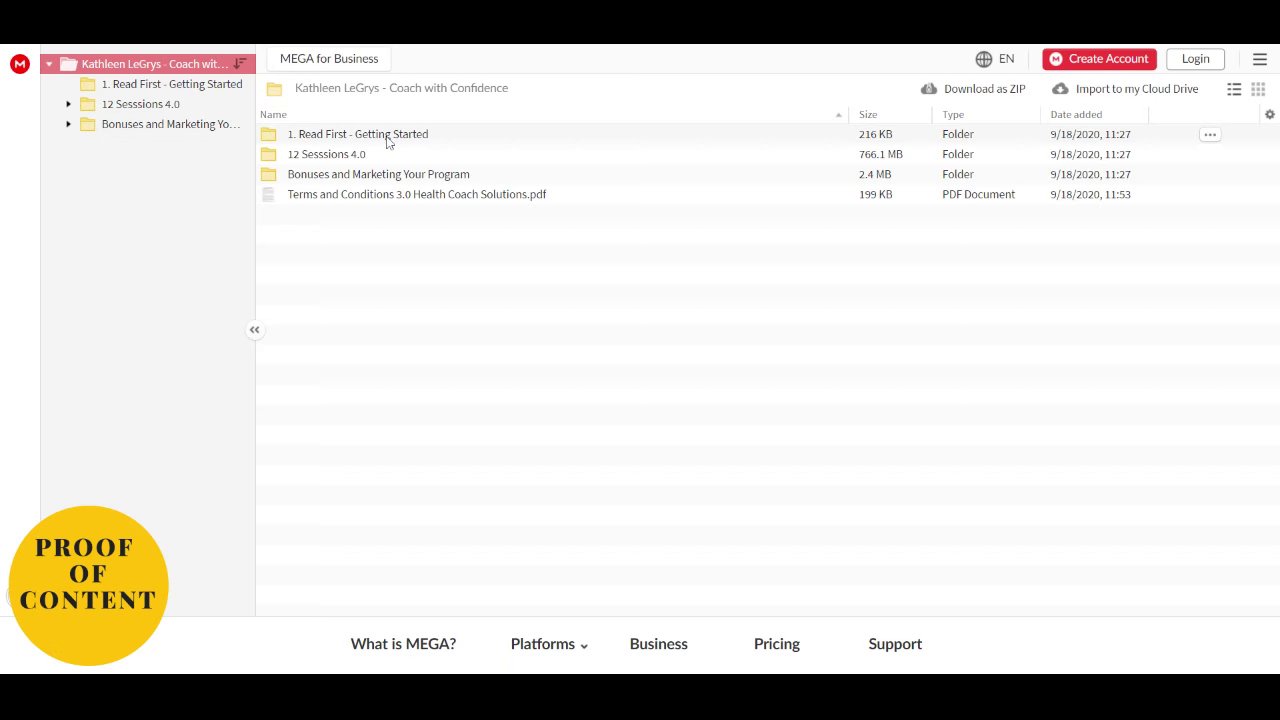
Task: Open the MEGA for Business tab
Action: click(329, 59)
